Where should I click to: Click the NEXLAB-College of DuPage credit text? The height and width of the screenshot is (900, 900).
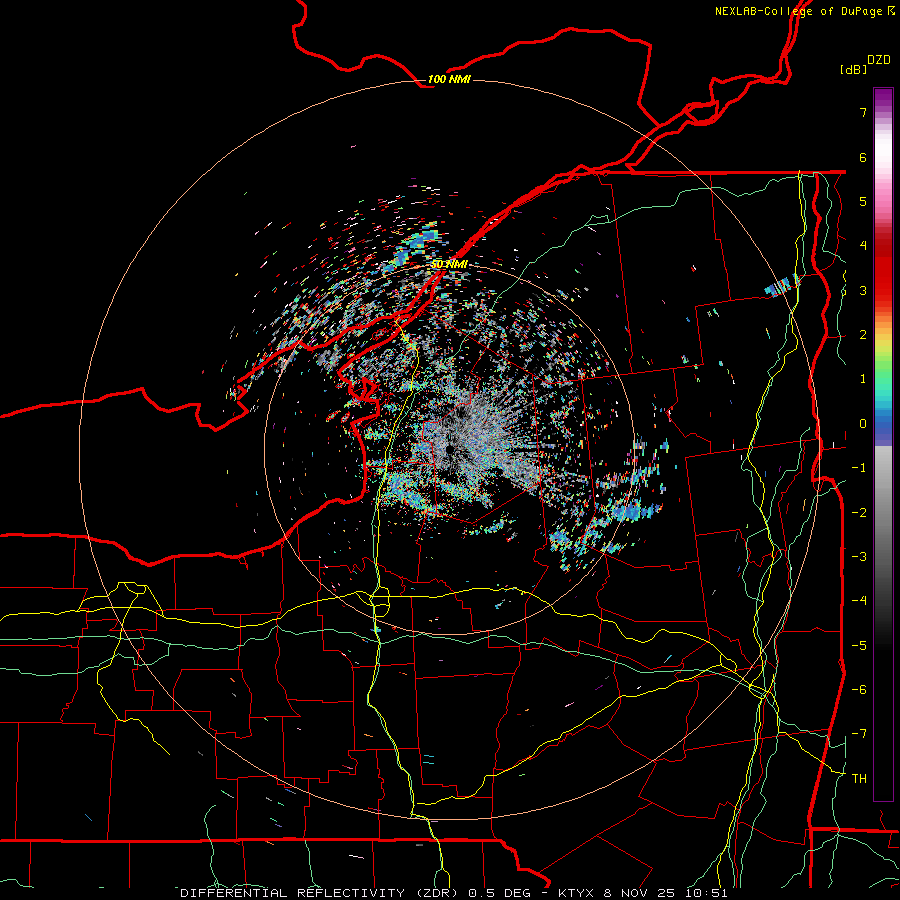click(x=804, y=11)
